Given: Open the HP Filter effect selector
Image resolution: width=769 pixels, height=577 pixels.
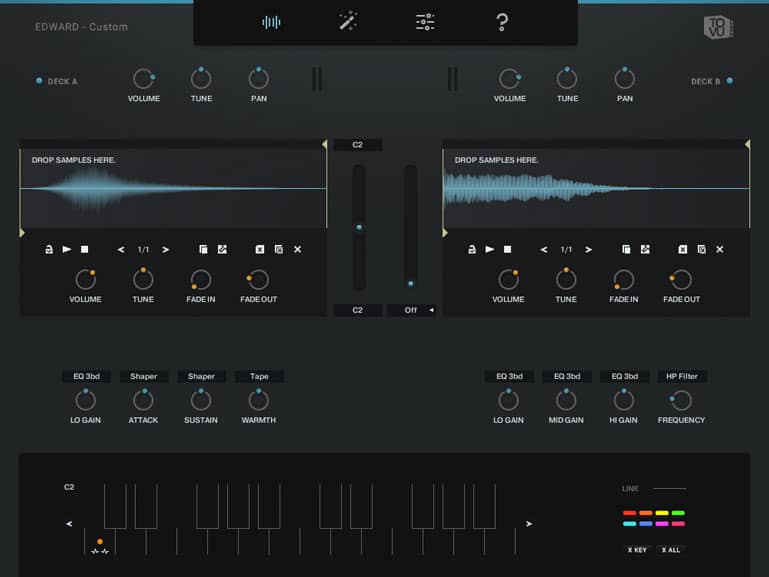Looking at the screenshot, I should pyautogui.click(x=682, y=376).
